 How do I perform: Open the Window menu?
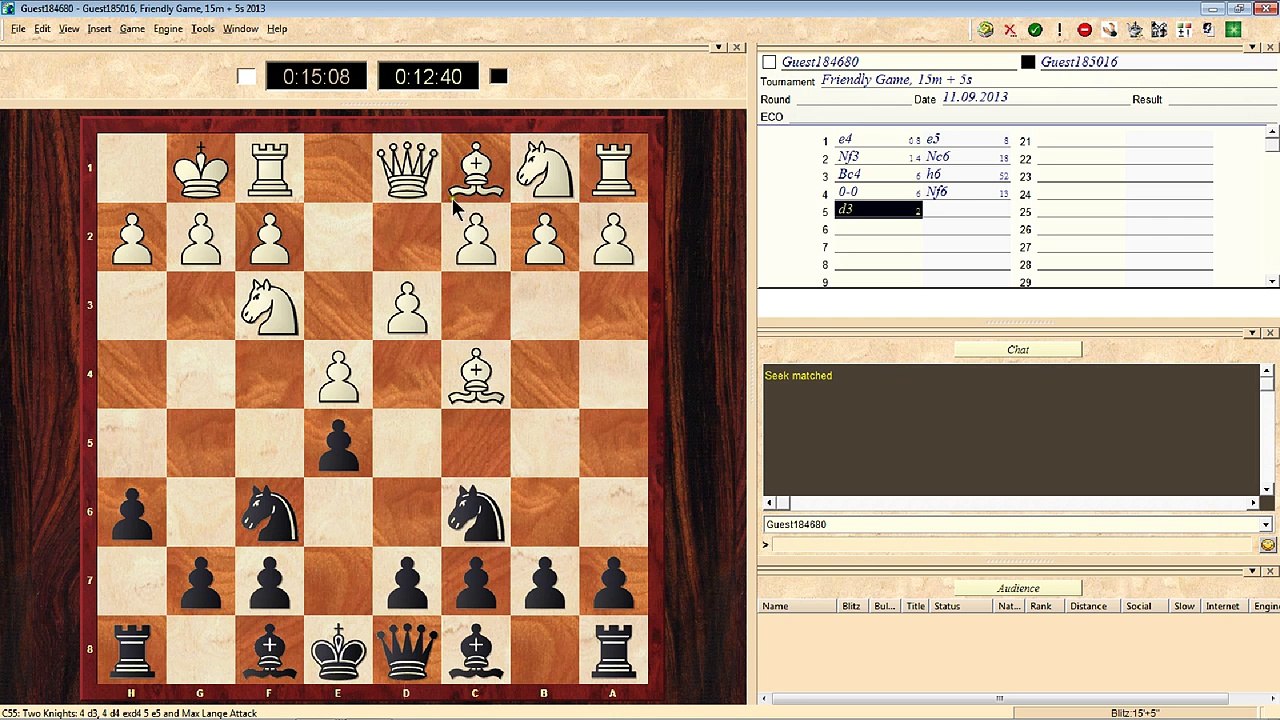coord(241,29)
